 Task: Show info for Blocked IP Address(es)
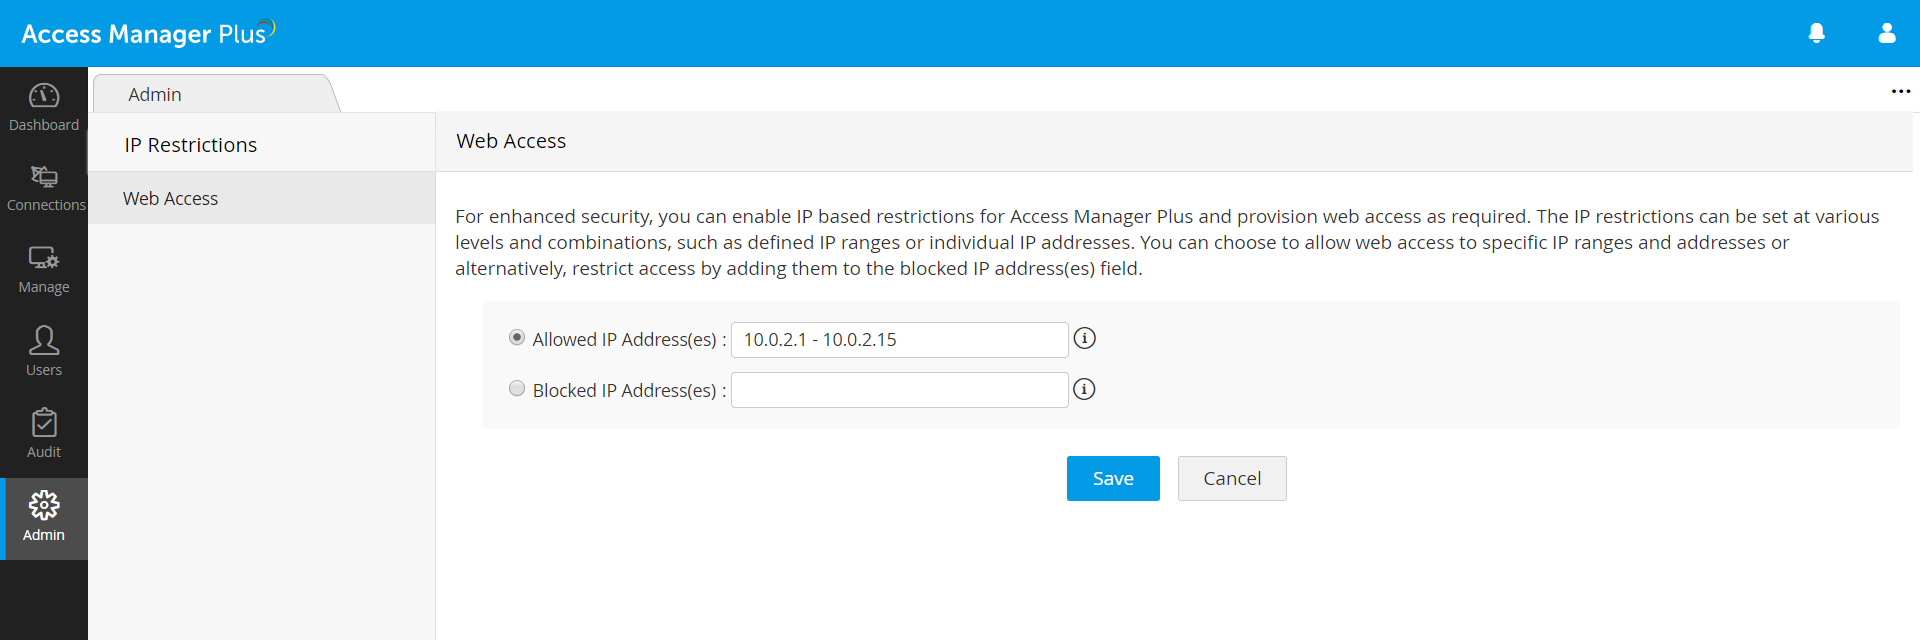pos(1085,390)
